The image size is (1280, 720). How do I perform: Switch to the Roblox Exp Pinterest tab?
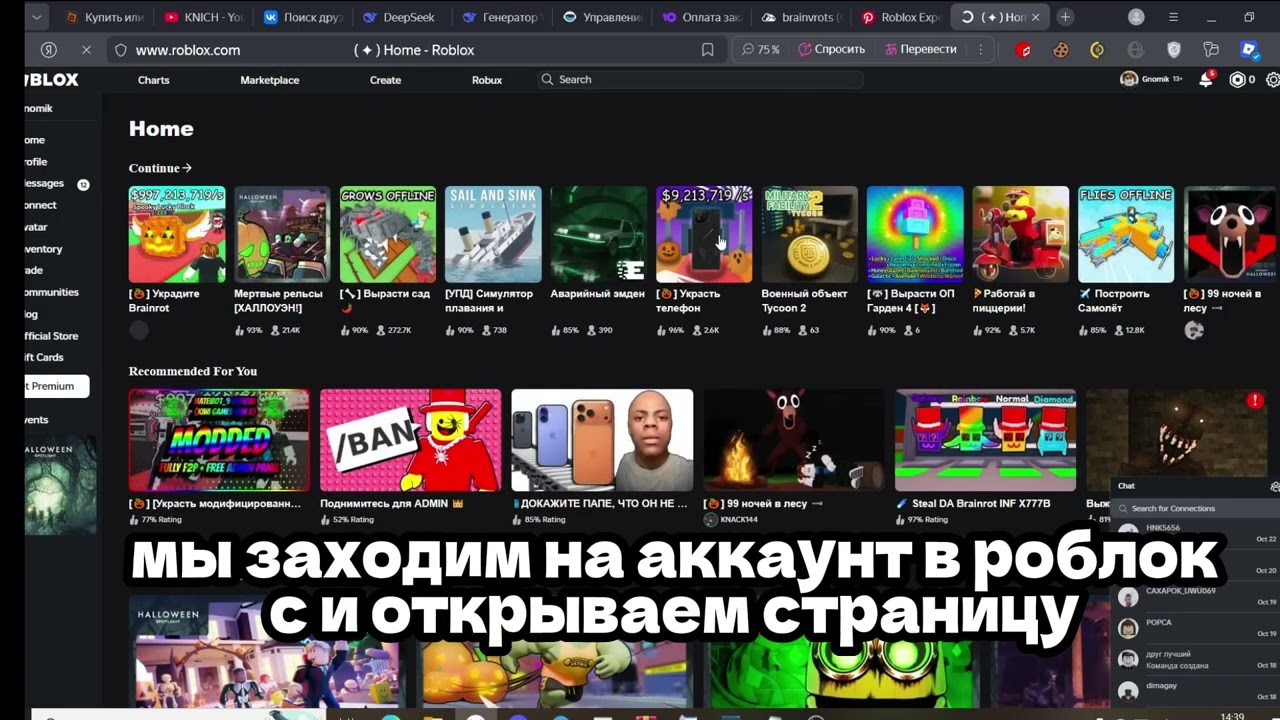tap(900, 17)
